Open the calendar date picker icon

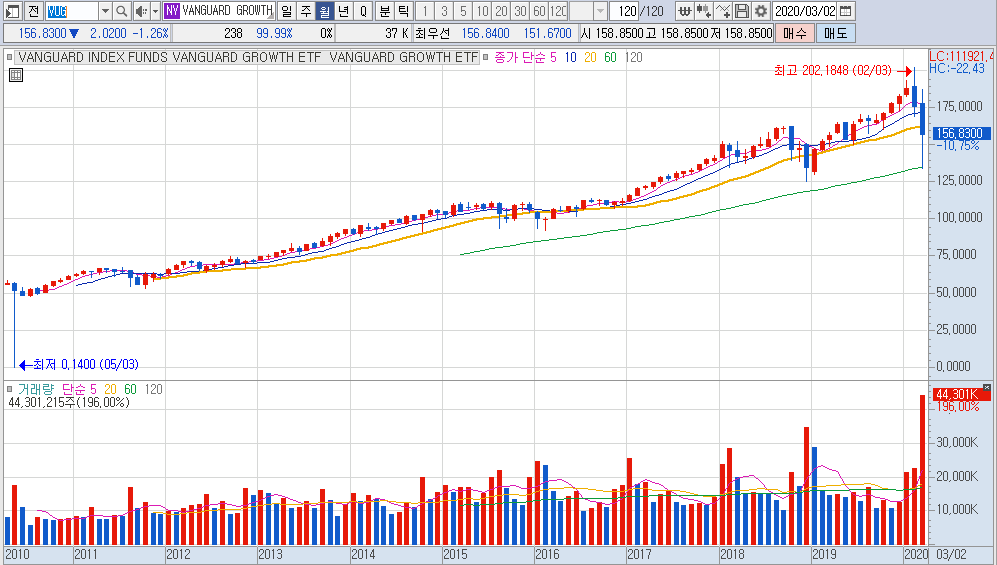pos(845,11)
